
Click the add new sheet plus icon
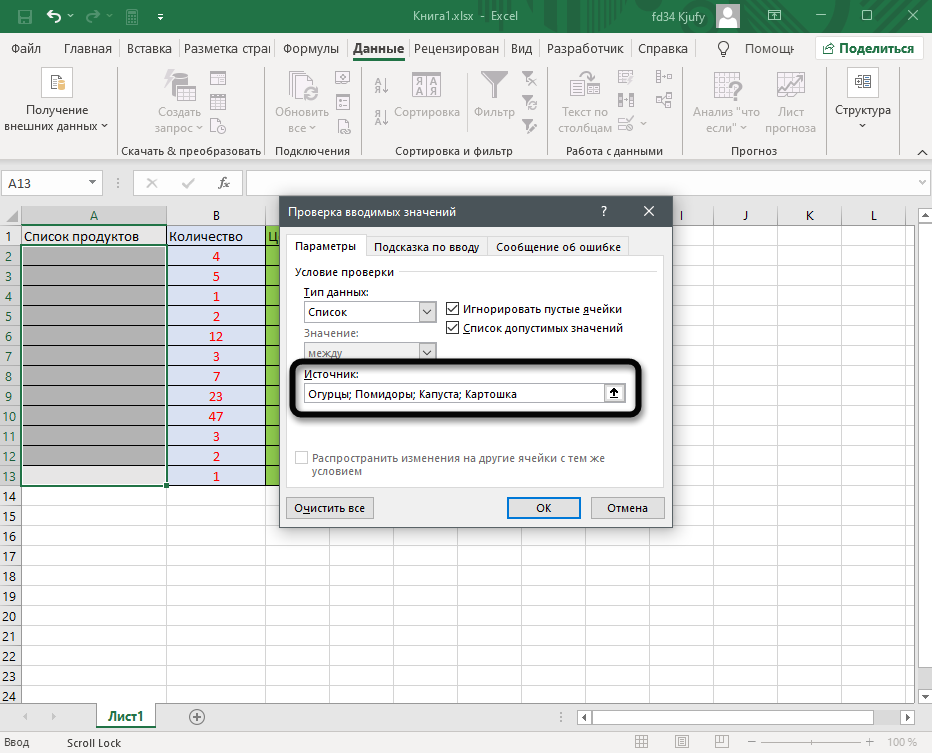click(197, 716)
